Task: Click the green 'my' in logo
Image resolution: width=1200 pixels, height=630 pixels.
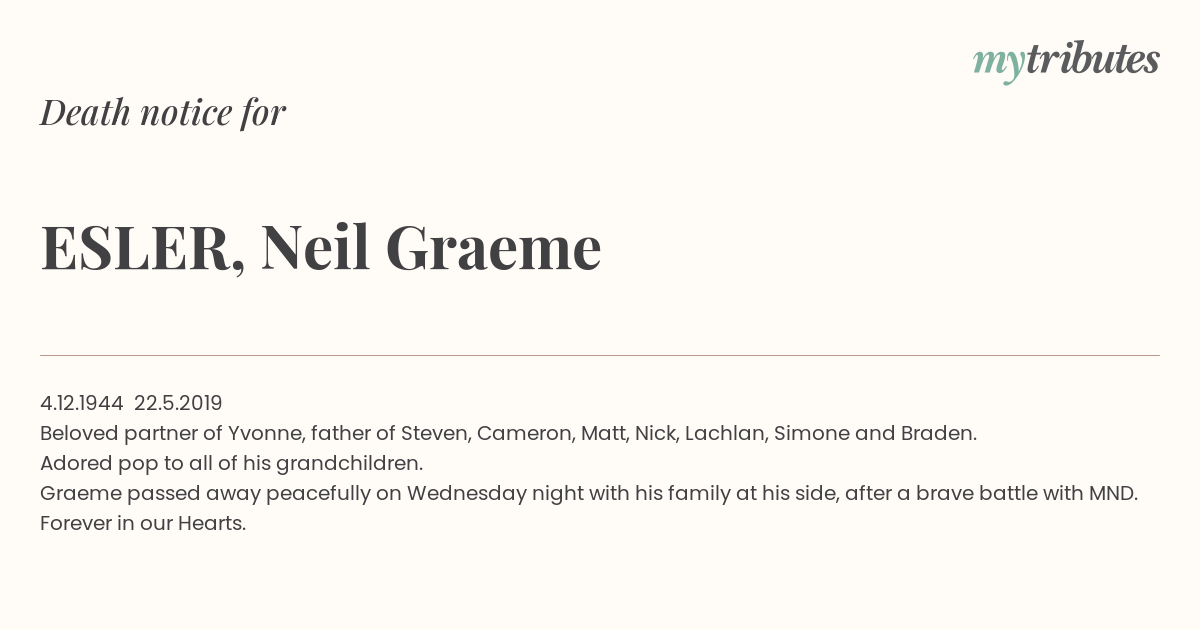Action: 999,64
